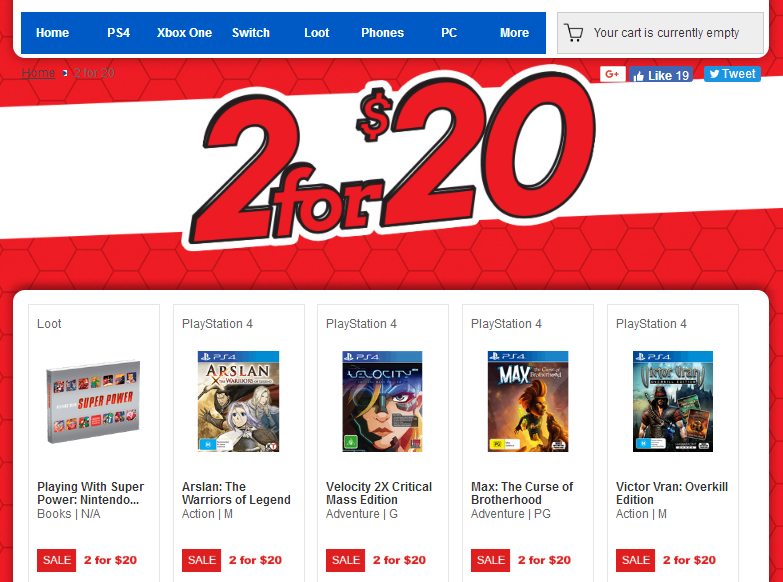Expand the More navigation menu
This screenshot has height=582, width=783.
tap(514, 33)
